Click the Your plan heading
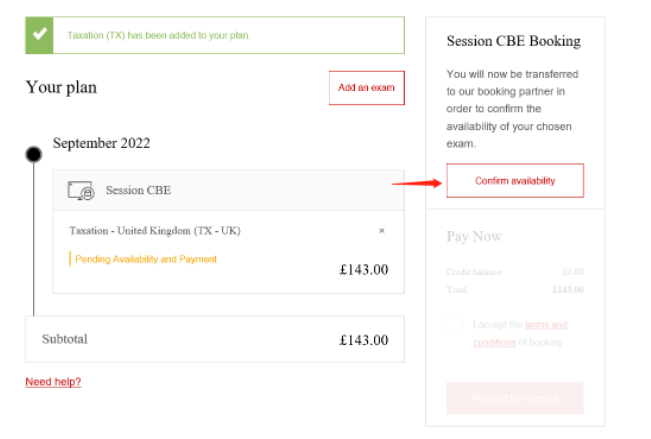Image resolution: width=651 pixels, height=439 pixels. click(61, 88)
